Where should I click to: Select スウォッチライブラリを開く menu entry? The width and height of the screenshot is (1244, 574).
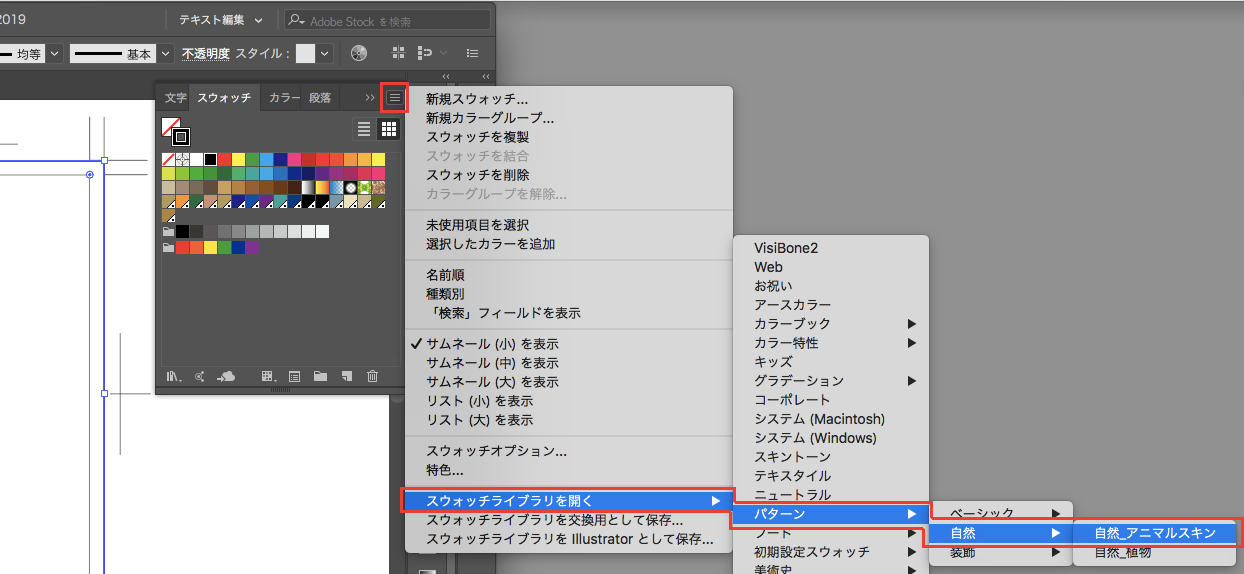pyautogui.click(x=569, y=501)
